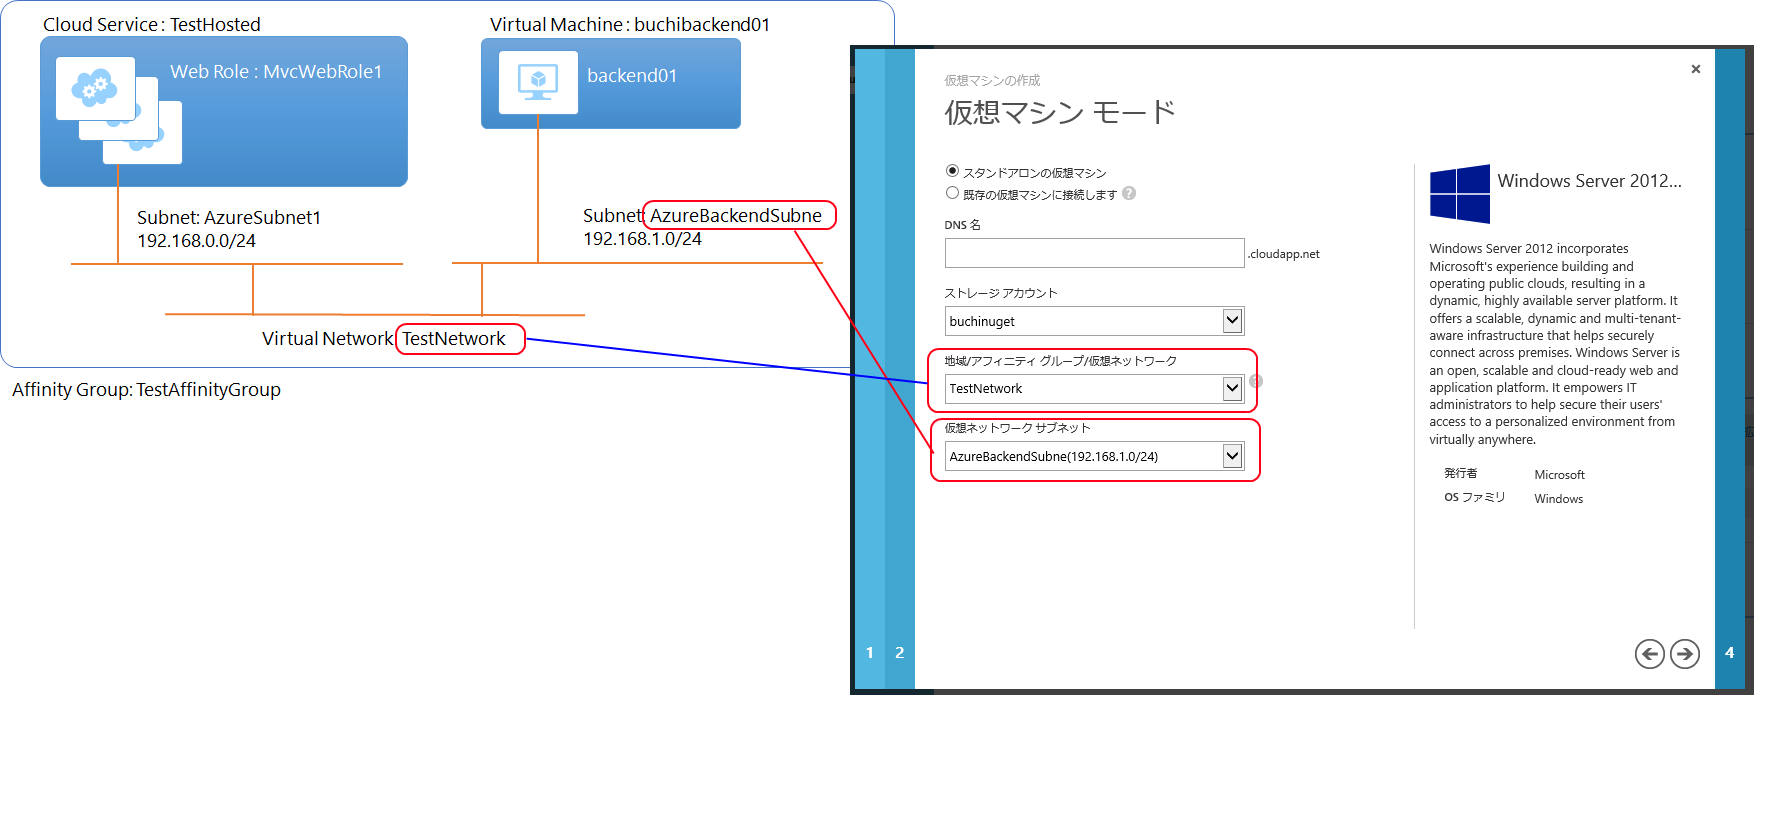1790x824 pixels.
Task: Click the Windows Server 2012 title text
Action: pos(1590,181)
